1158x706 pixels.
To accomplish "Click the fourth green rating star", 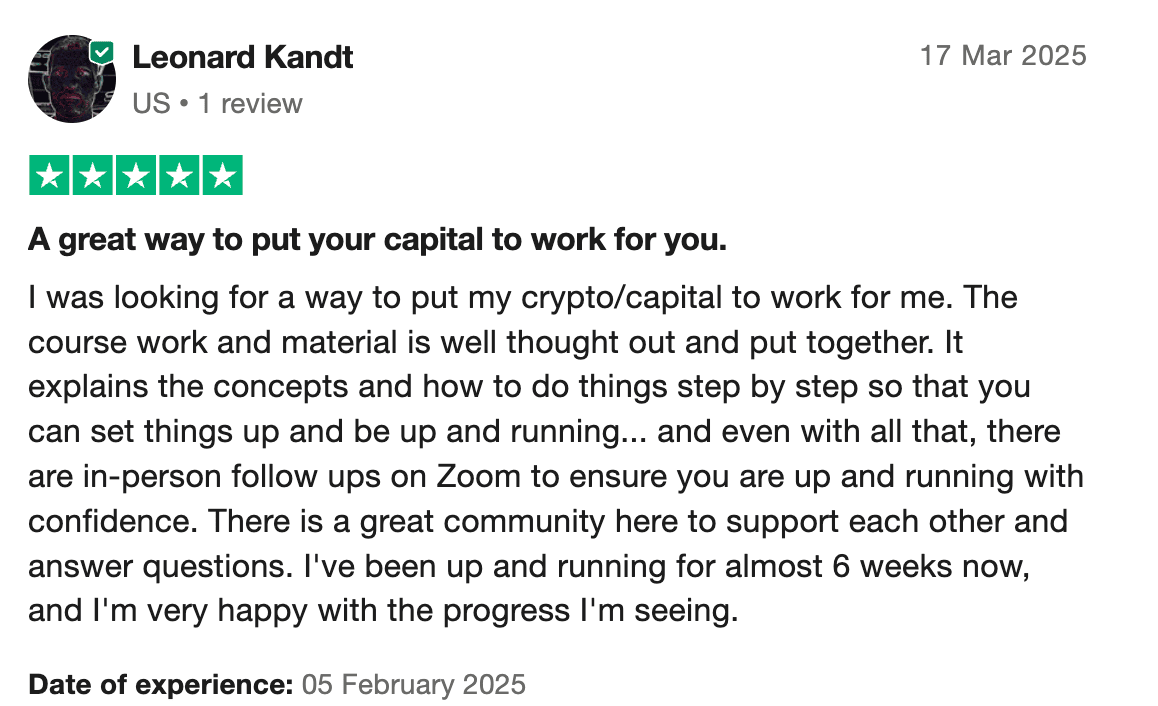I will [178, 176].
